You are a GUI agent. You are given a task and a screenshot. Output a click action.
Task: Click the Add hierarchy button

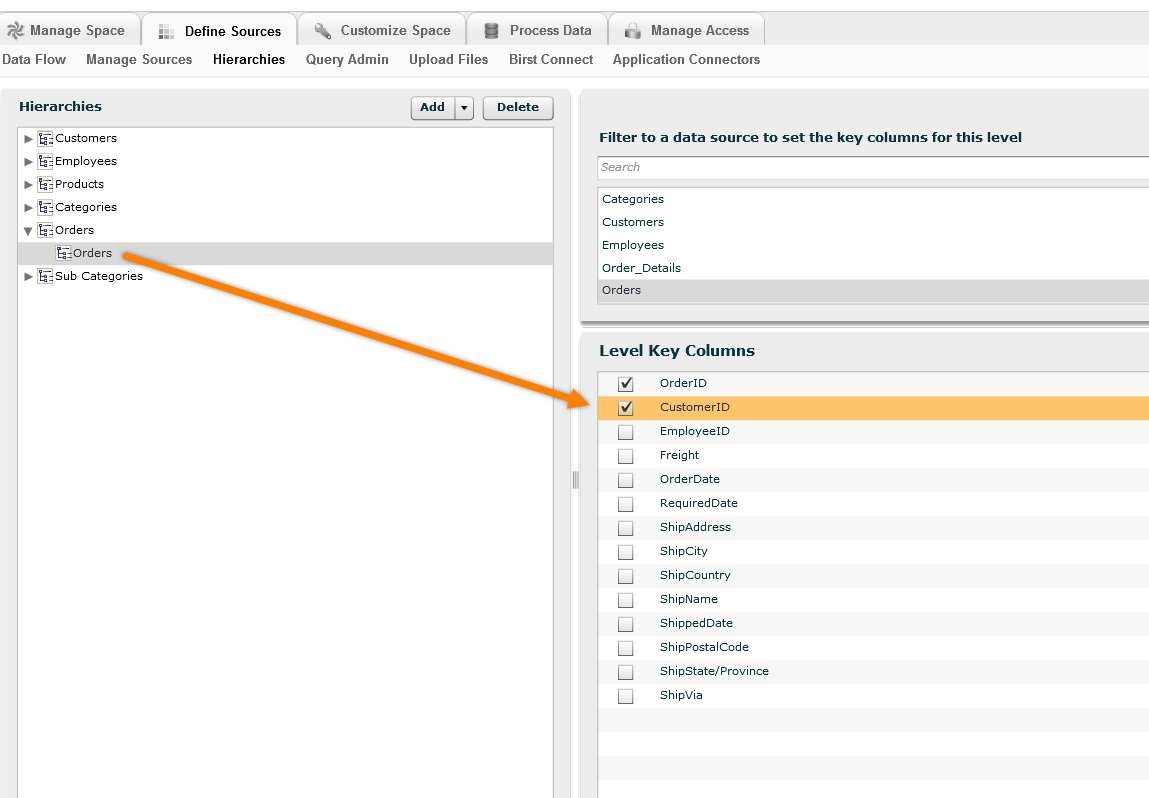[x=433, y=108]
